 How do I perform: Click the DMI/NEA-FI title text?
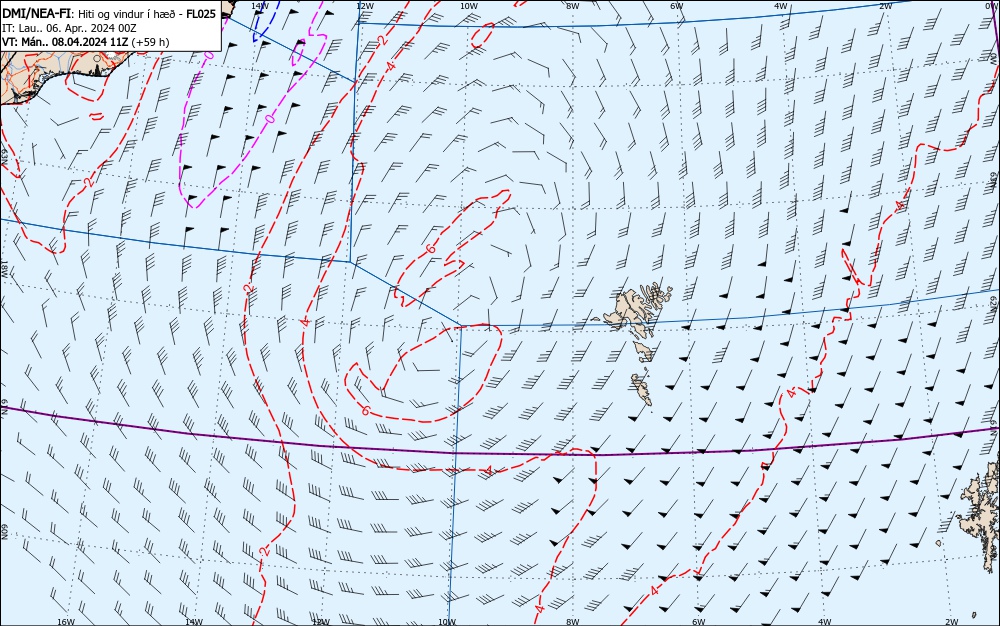[36, 13]
